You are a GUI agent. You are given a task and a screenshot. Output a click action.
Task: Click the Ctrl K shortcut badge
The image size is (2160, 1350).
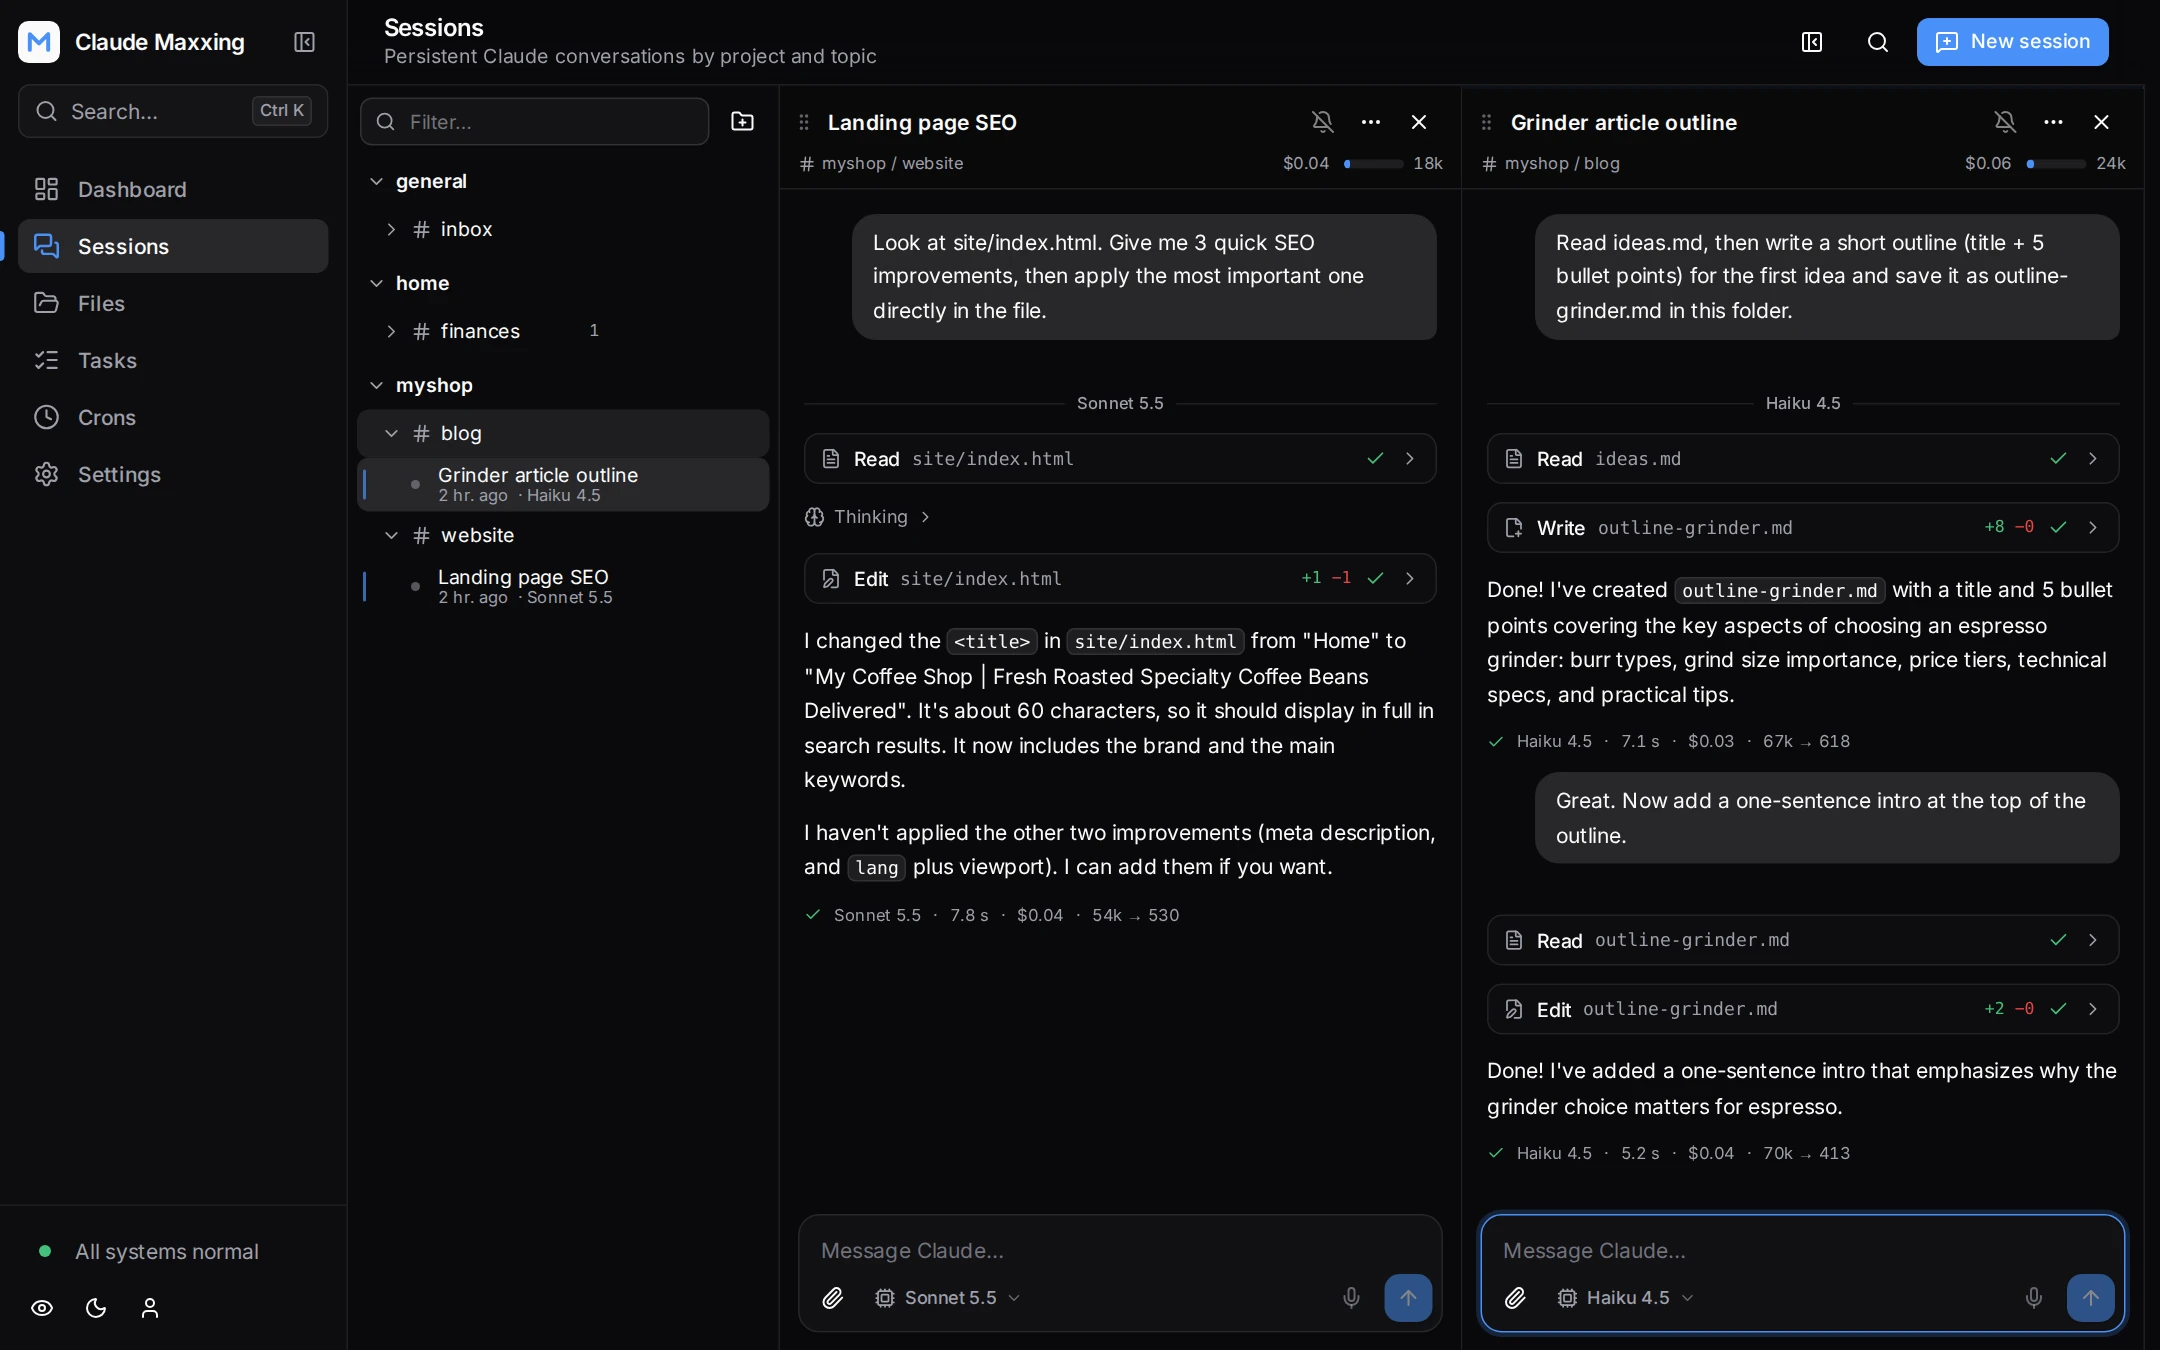tap(282, 111)
